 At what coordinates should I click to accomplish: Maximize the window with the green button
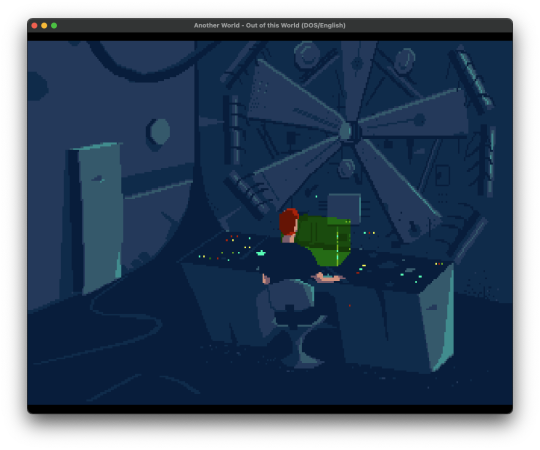point(54,25)
